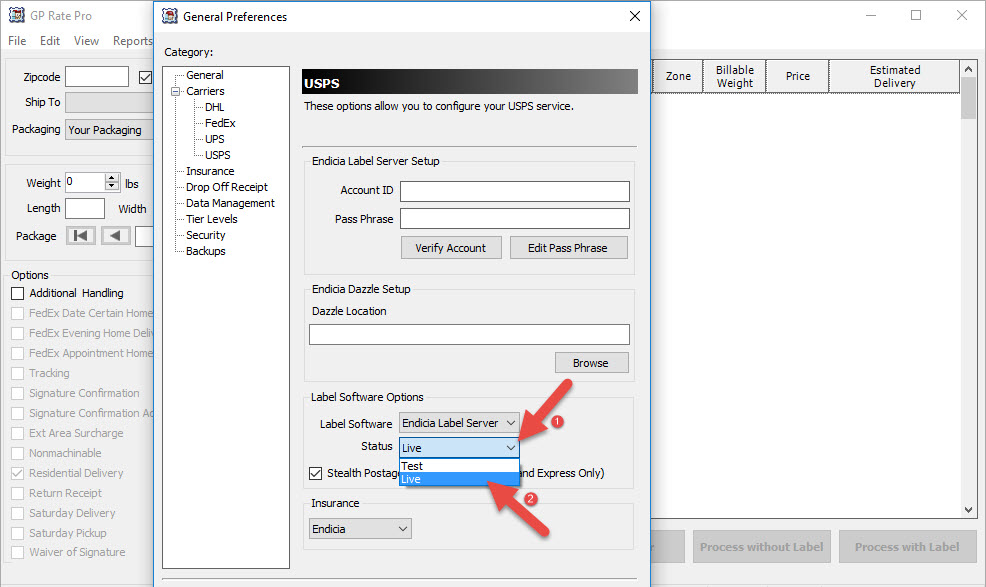Screen dimensions: 986x587
Task: Click the Billable Weight column header
Action: [734, 76]
